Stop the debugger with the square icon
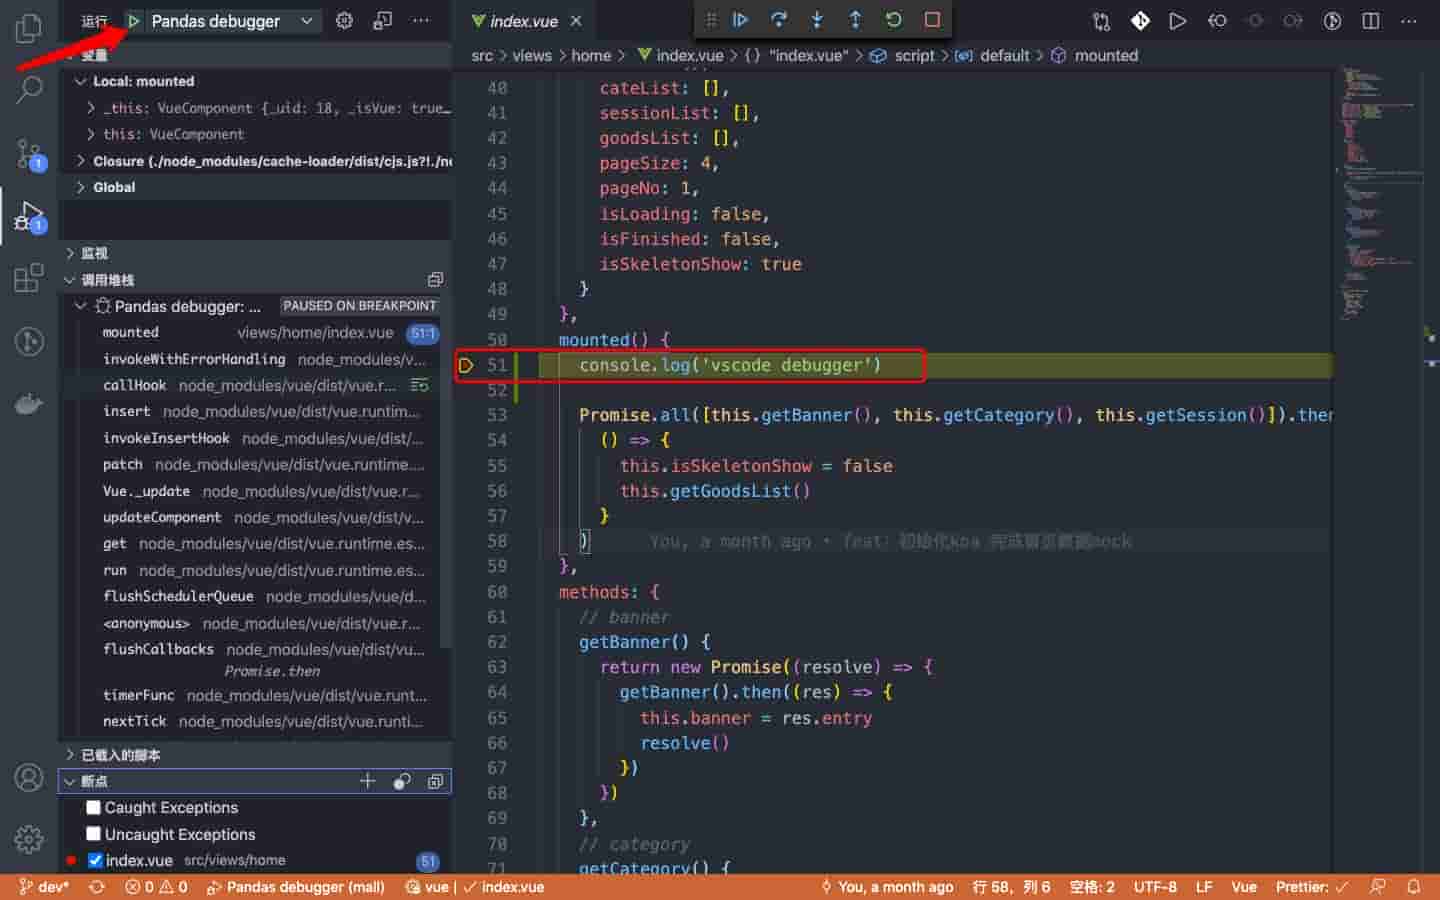Viewport: 1440px width, 900px height. (932, 20)
